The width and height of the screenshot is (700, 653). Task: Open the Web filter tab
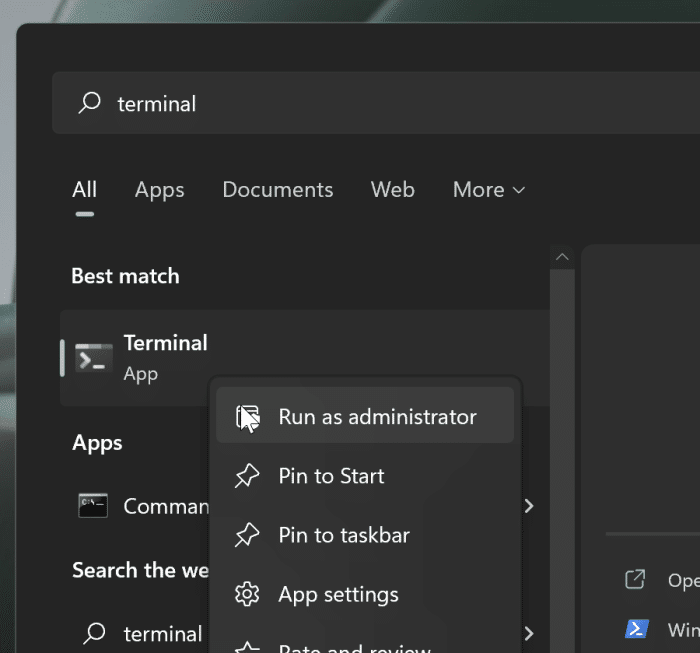tap(392, 190)
